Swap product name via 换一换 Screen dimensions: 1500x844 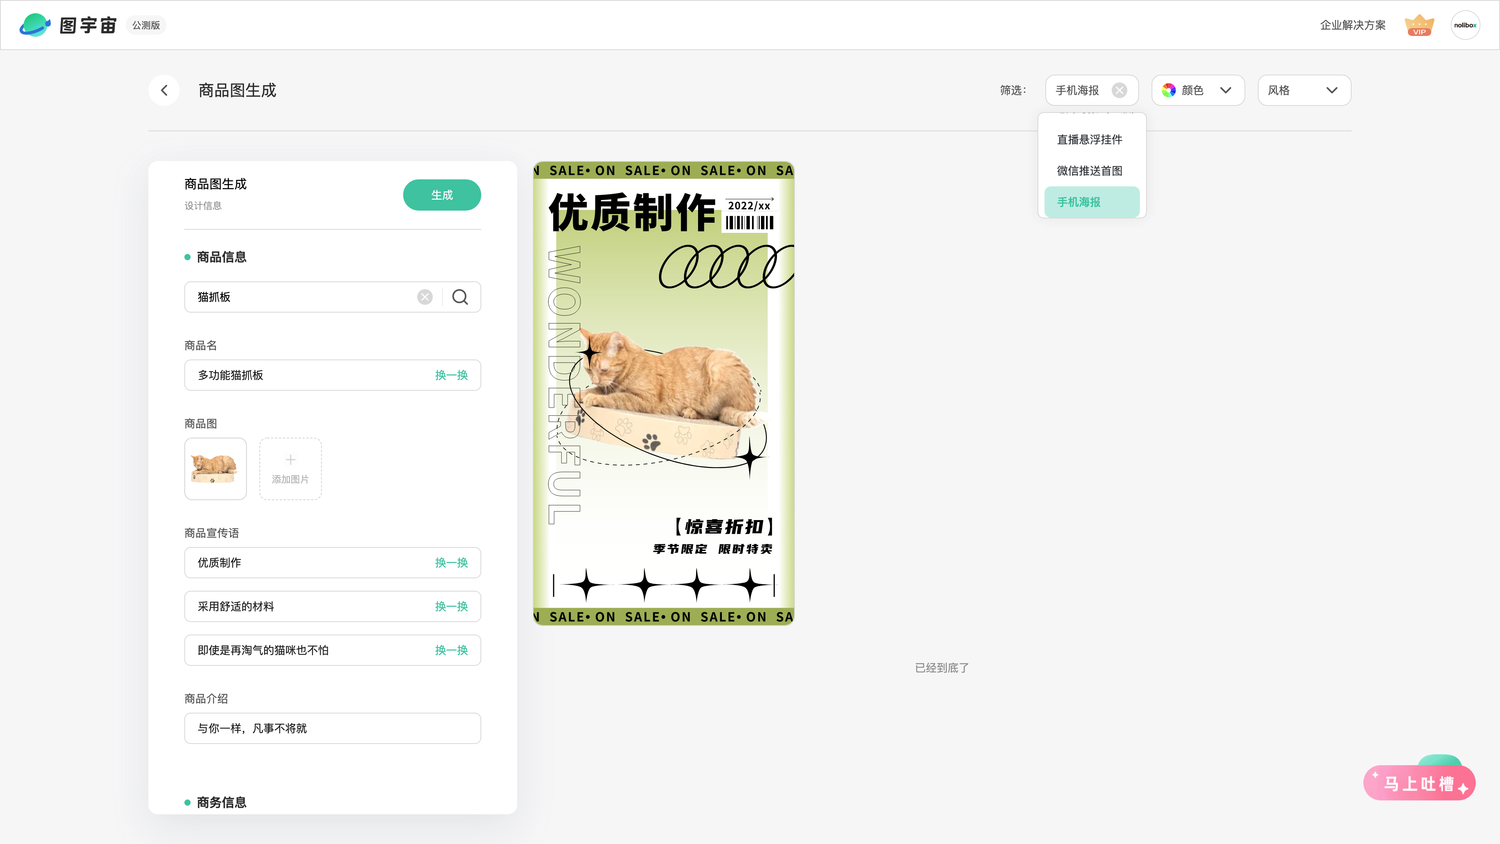pos(451,375)
